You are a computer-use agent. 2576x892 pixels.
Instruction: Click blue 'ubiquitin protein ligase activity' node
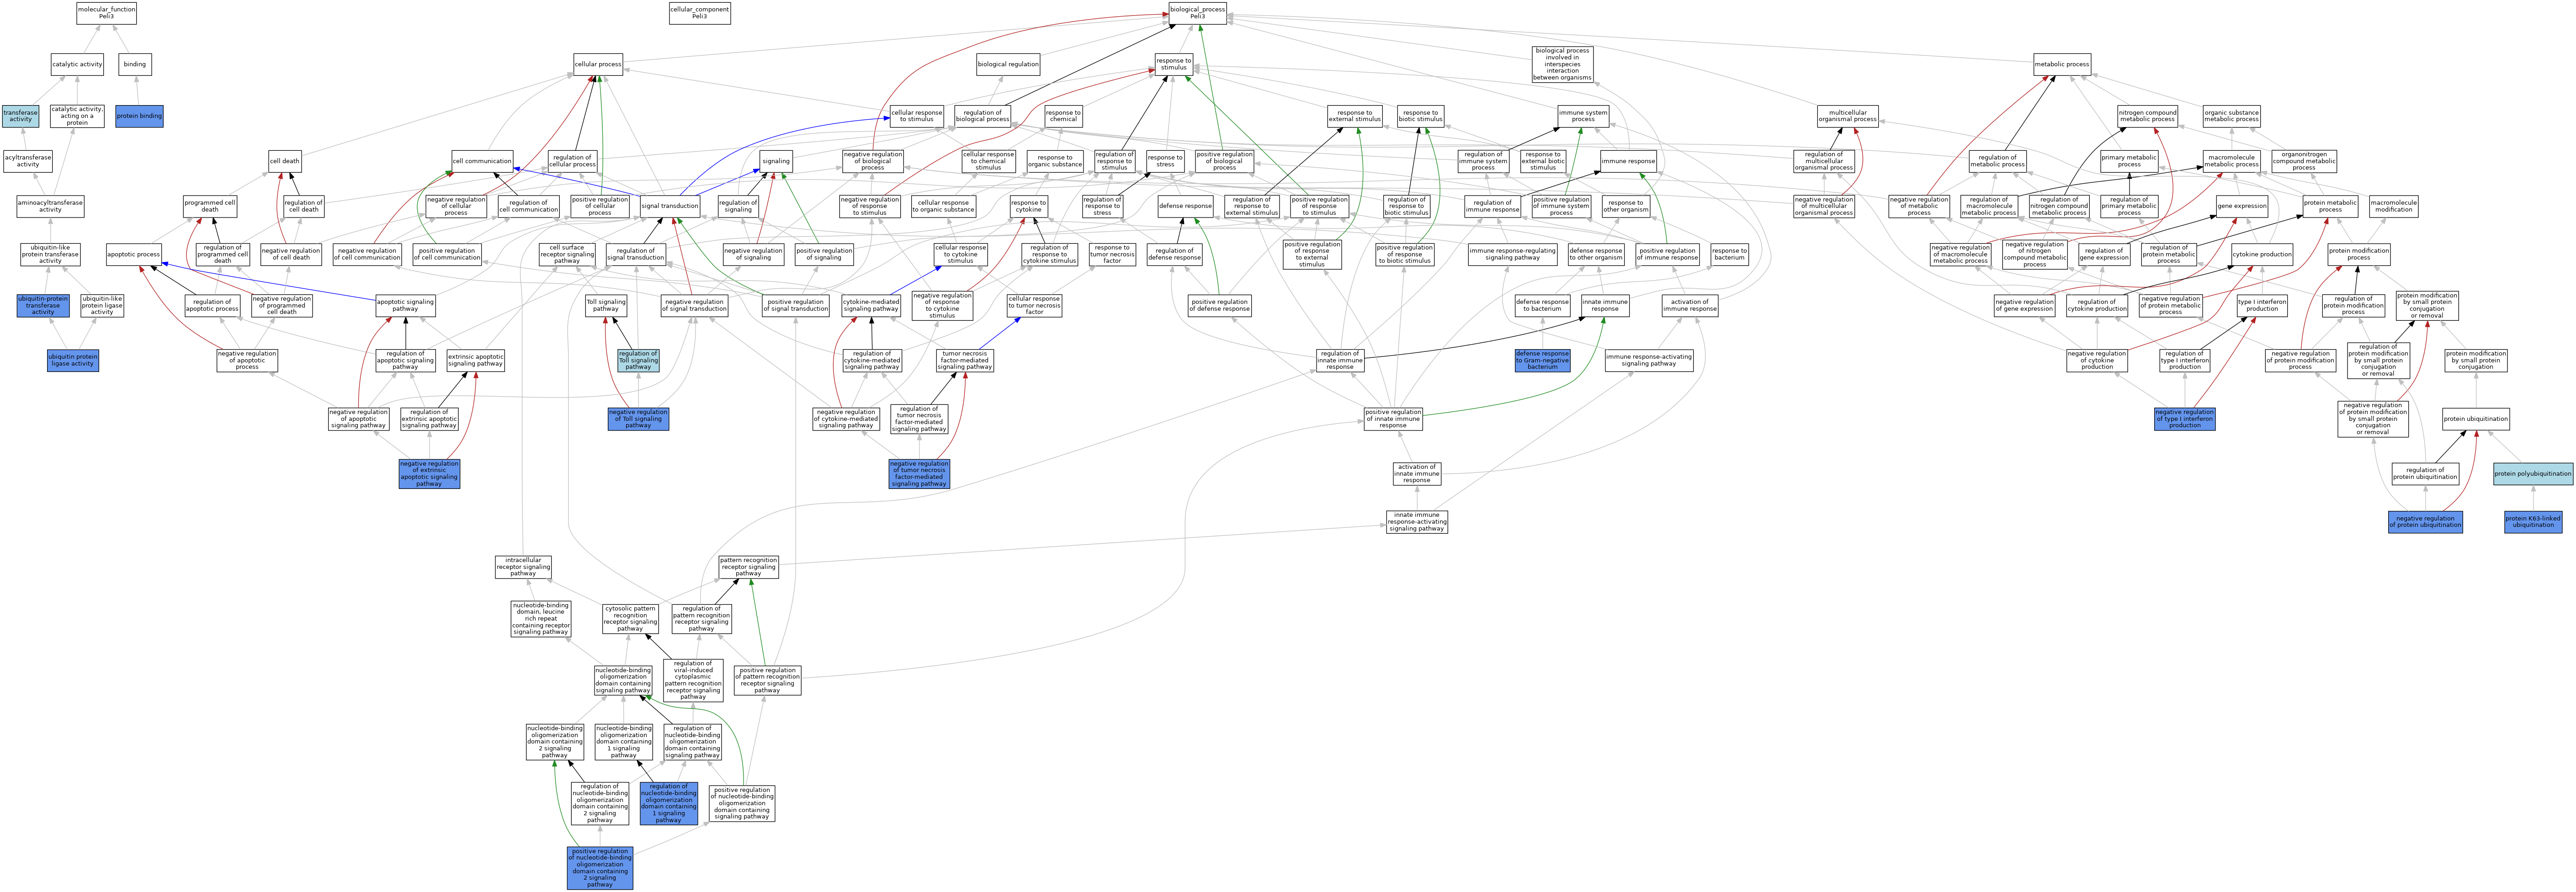point(73,360)
